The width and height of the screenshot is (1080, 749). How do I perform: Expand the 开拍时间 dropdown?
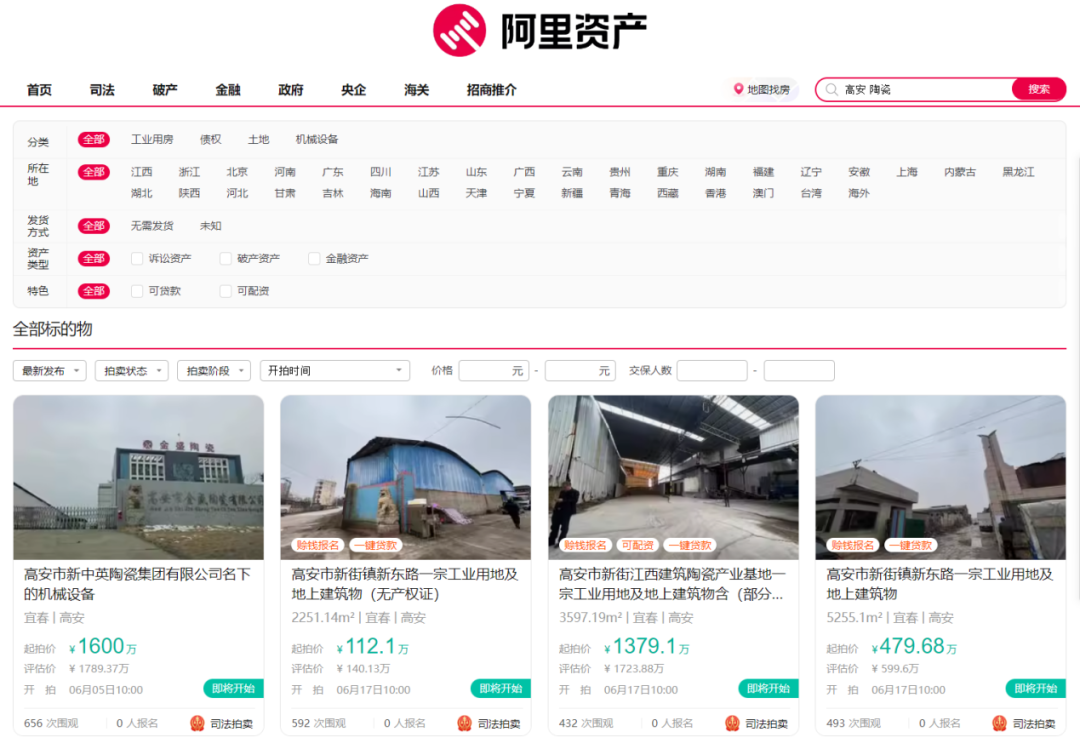point(335,370)
